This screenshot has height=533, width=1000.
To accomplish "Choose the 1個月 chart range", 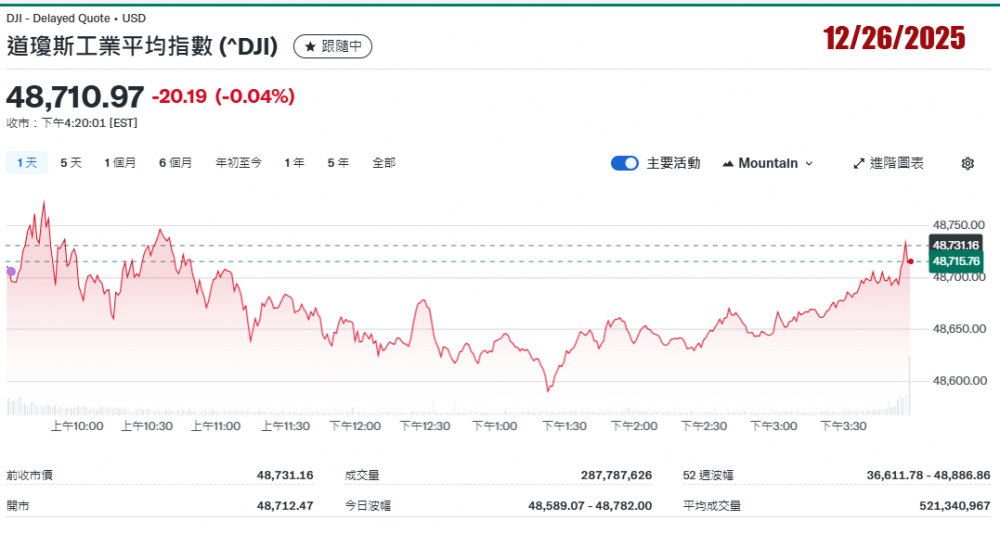I will 120,162.
